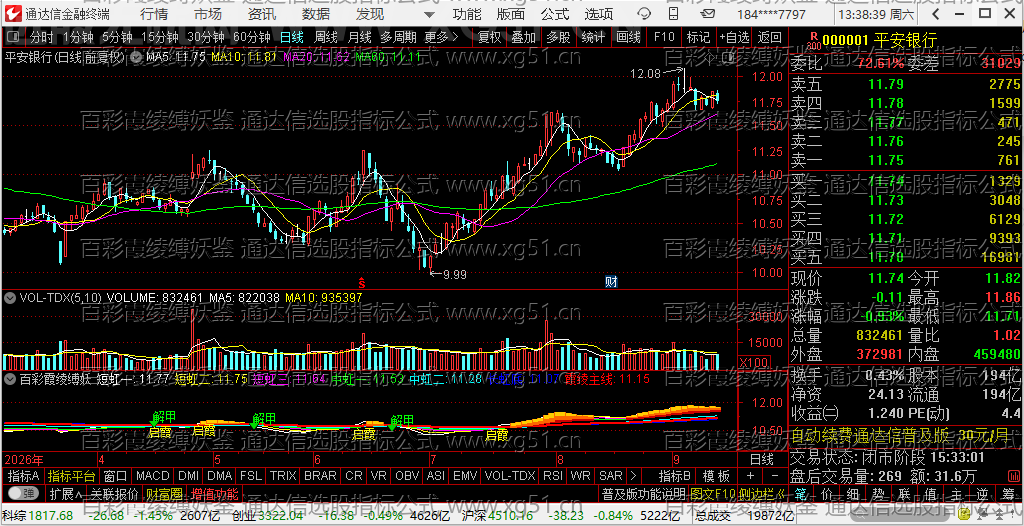Open the 指标平台 tab
This screenshot has height=526, width=1024.
pyautogui.click(x=72, y=476)
